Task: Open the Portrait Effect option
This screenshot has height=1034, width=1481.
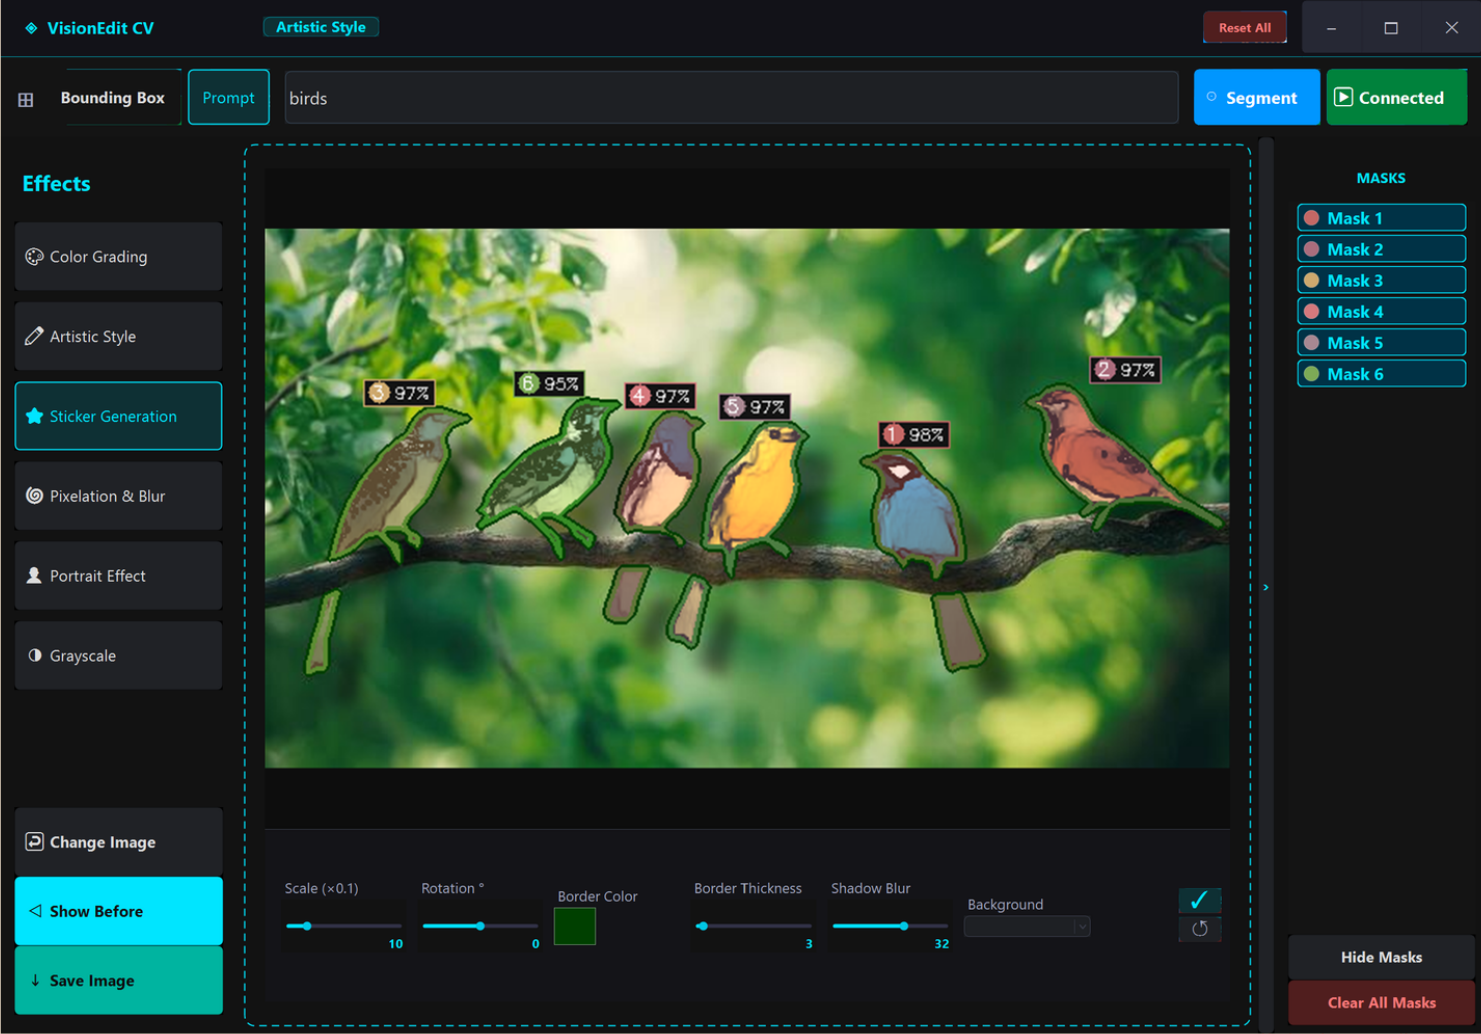Action: coord(118,576)
